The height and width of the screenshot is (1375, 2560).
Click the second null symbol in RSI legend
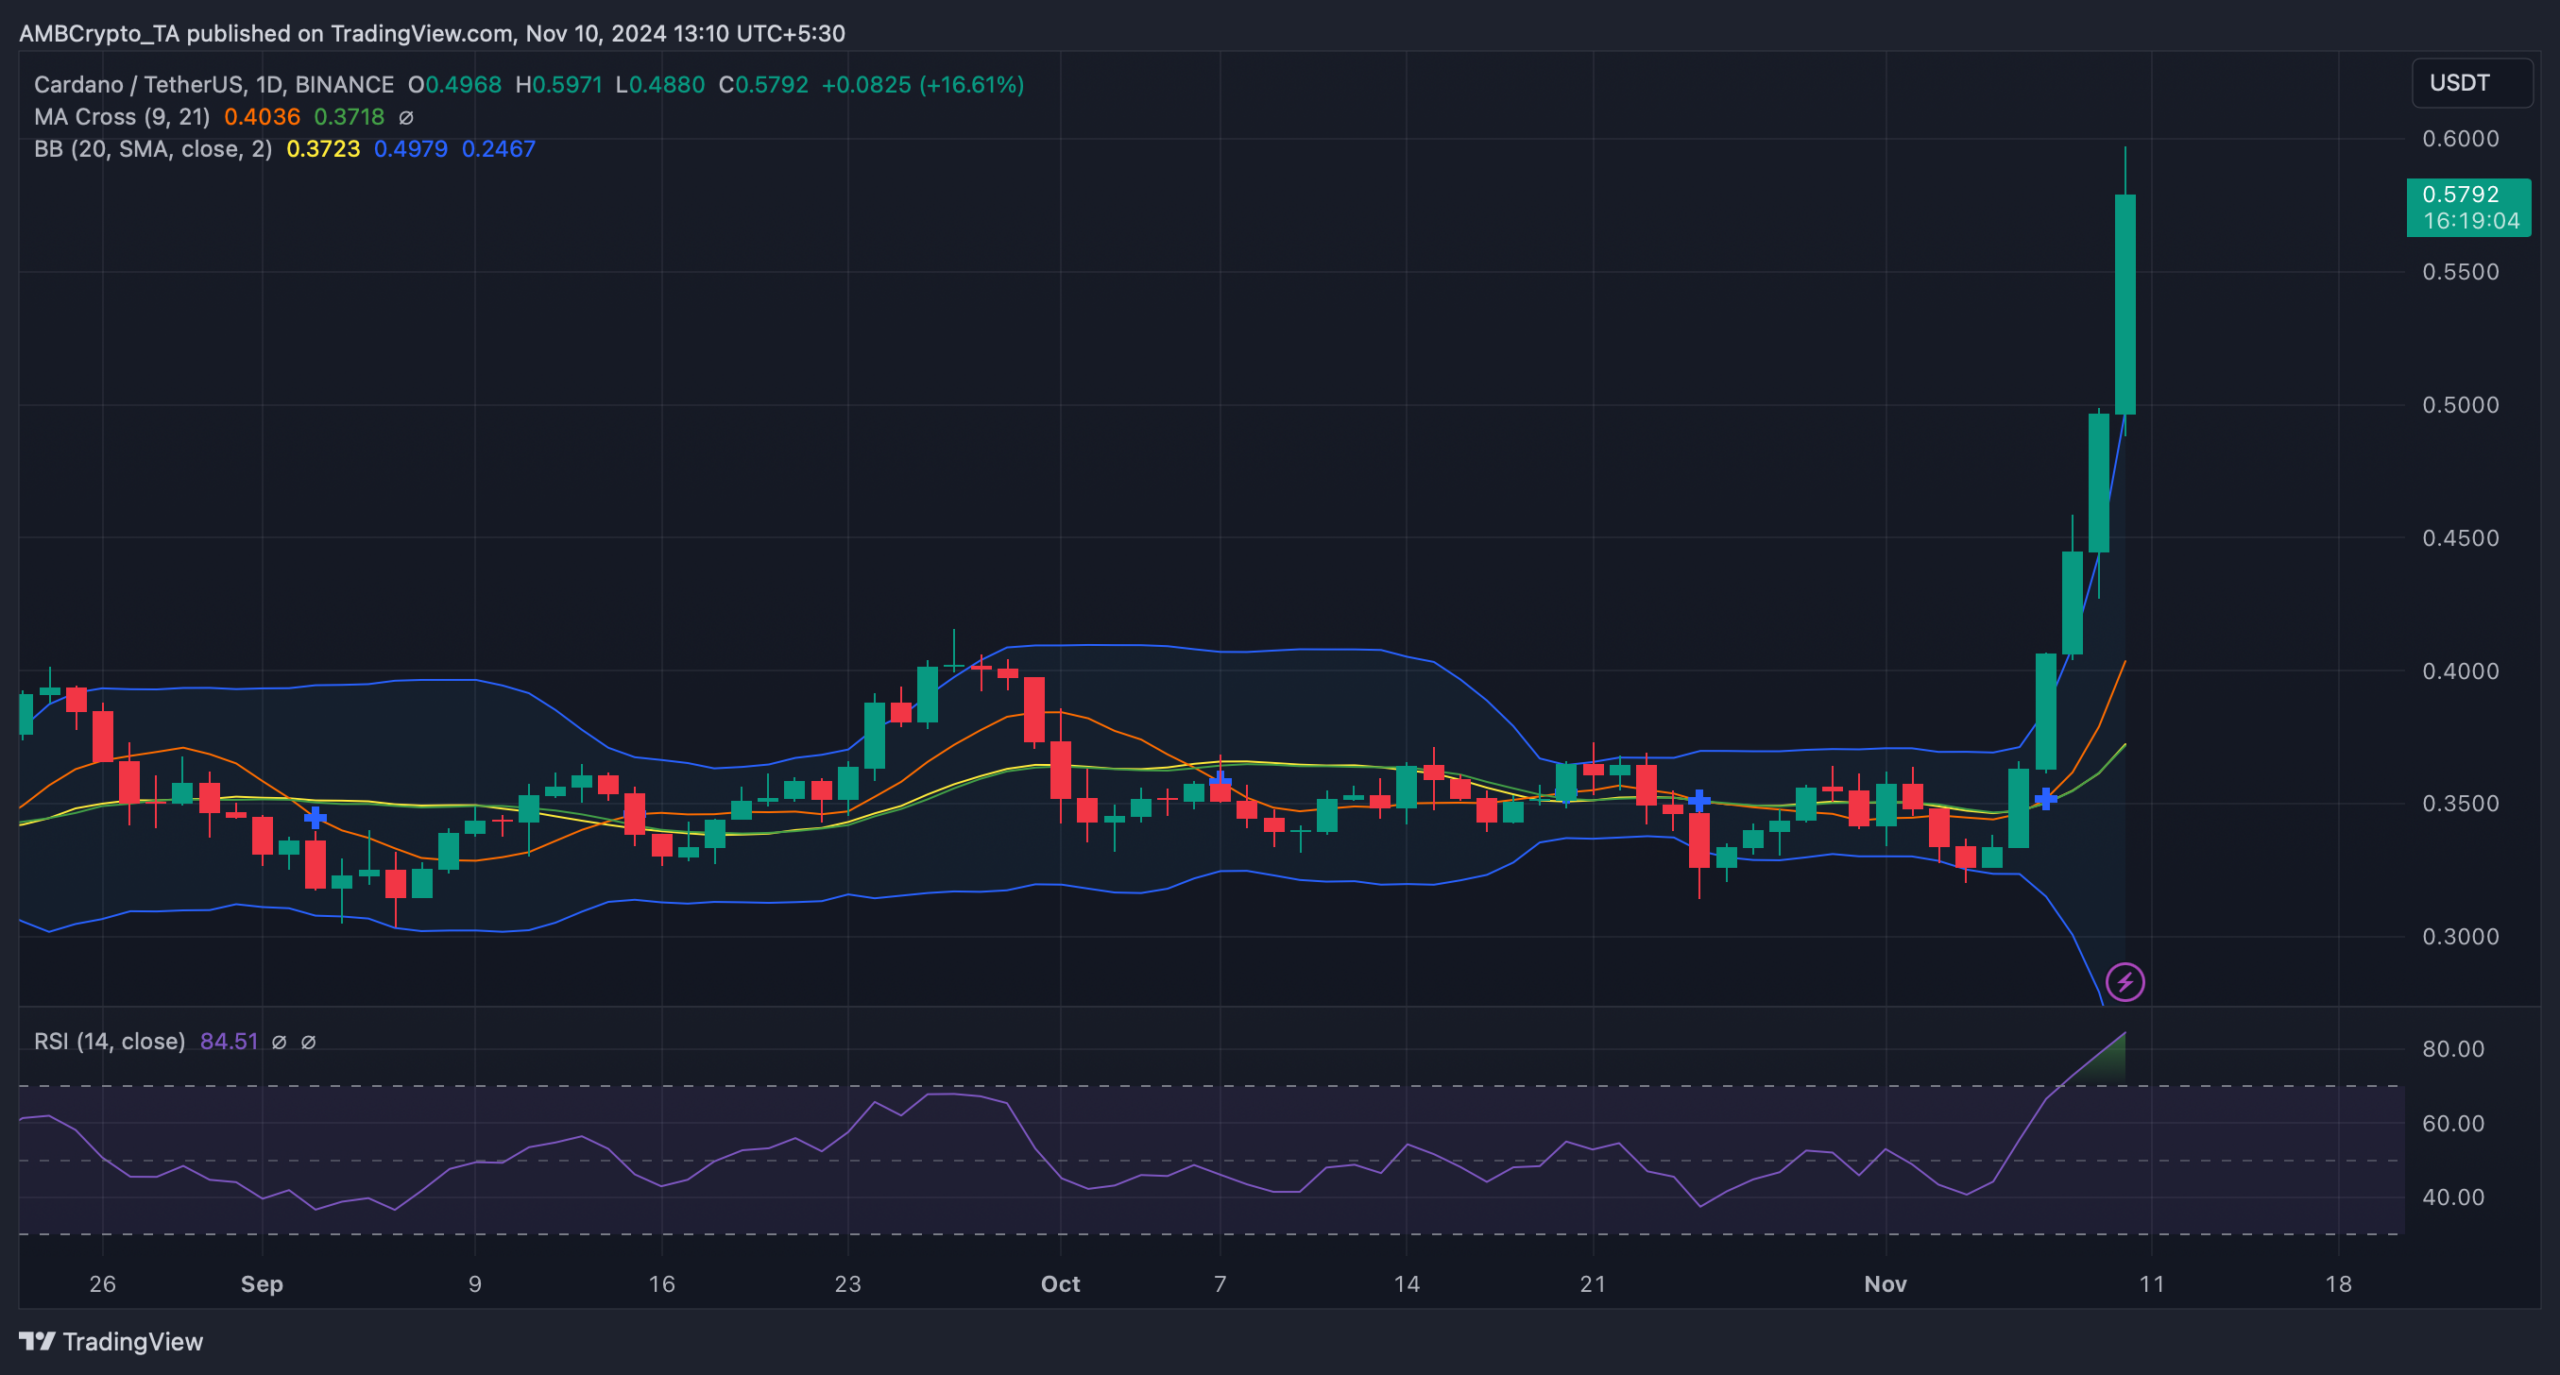pyautogui.click(x=309, y=1042)
